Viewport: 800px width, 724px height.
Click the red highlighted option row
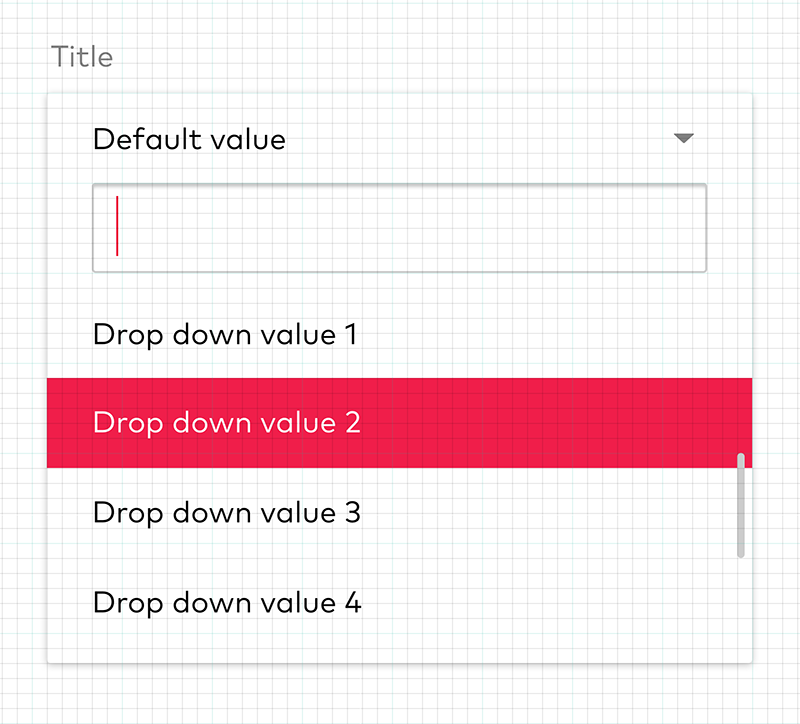[x=399, y=422]
